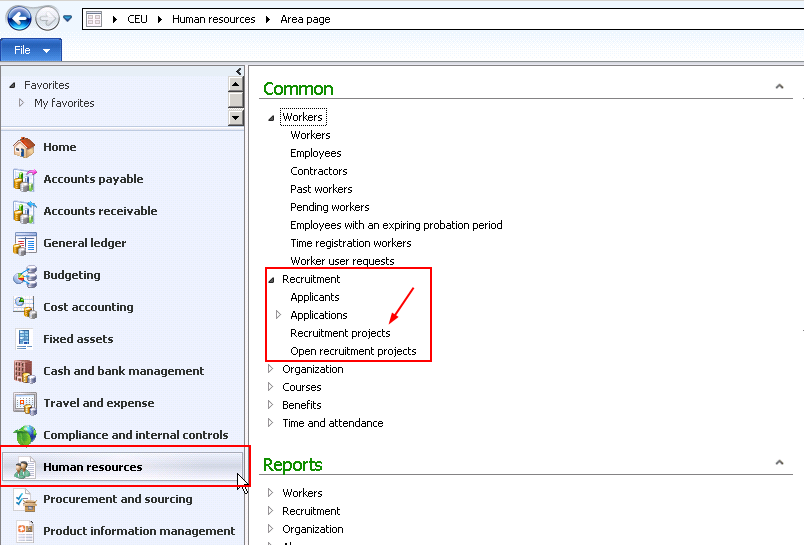The width and height of the screenshot is (804, 545).
Task: Collapse the Common section chevron
Action: 779,88
